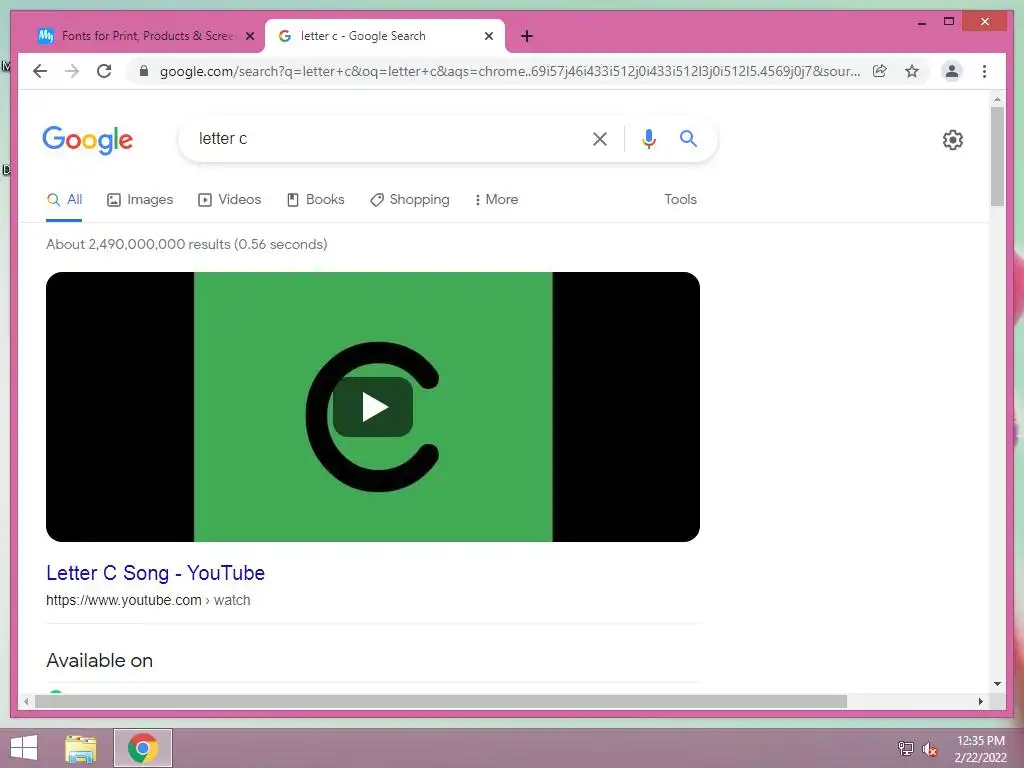Click the Available on heading
This screenshot has height=768, width=1024.
pyautogui.click(x=99, y=660)
